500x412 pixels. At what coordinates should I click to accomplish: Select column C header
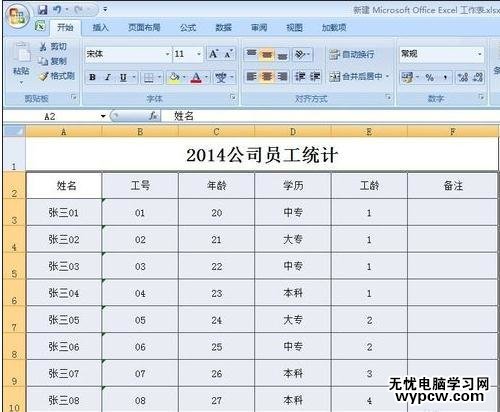click(216, 132)
